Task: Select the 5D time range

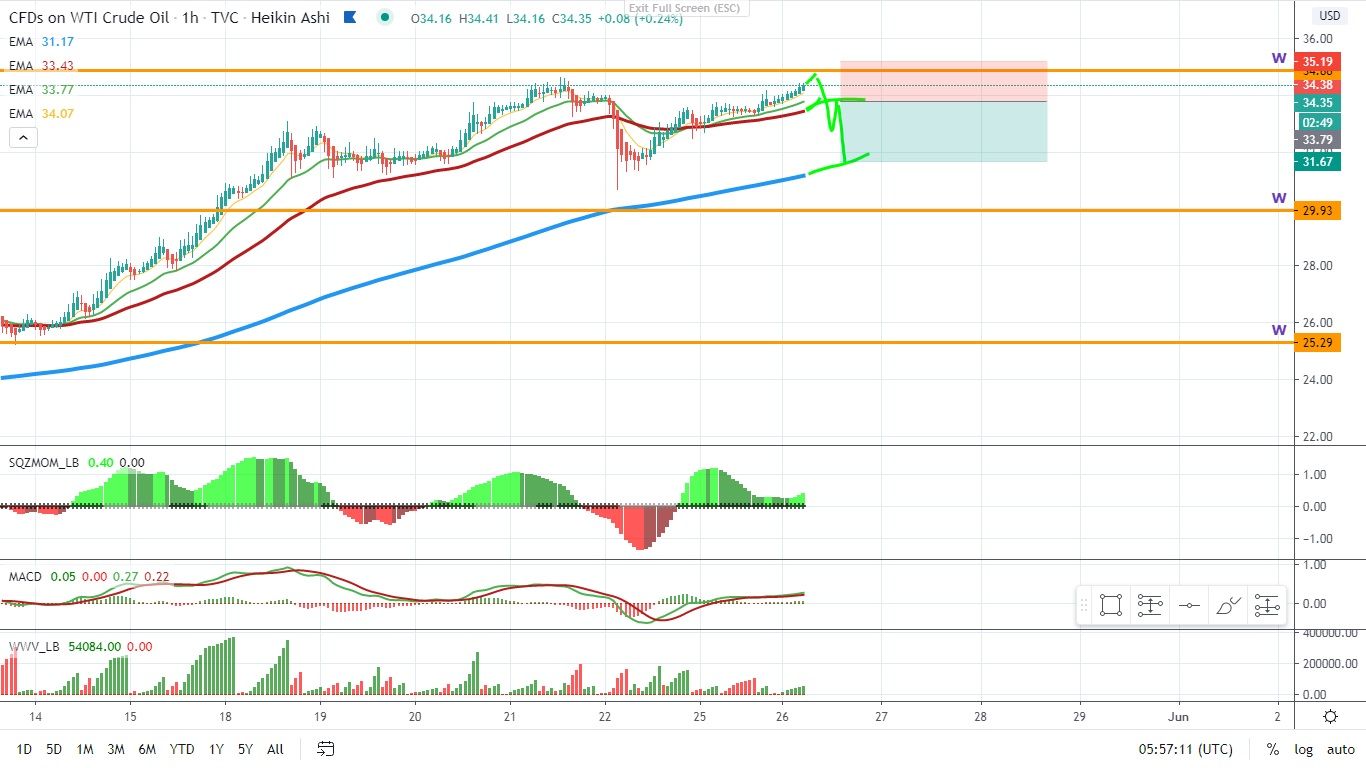Action: coord(55,749)
